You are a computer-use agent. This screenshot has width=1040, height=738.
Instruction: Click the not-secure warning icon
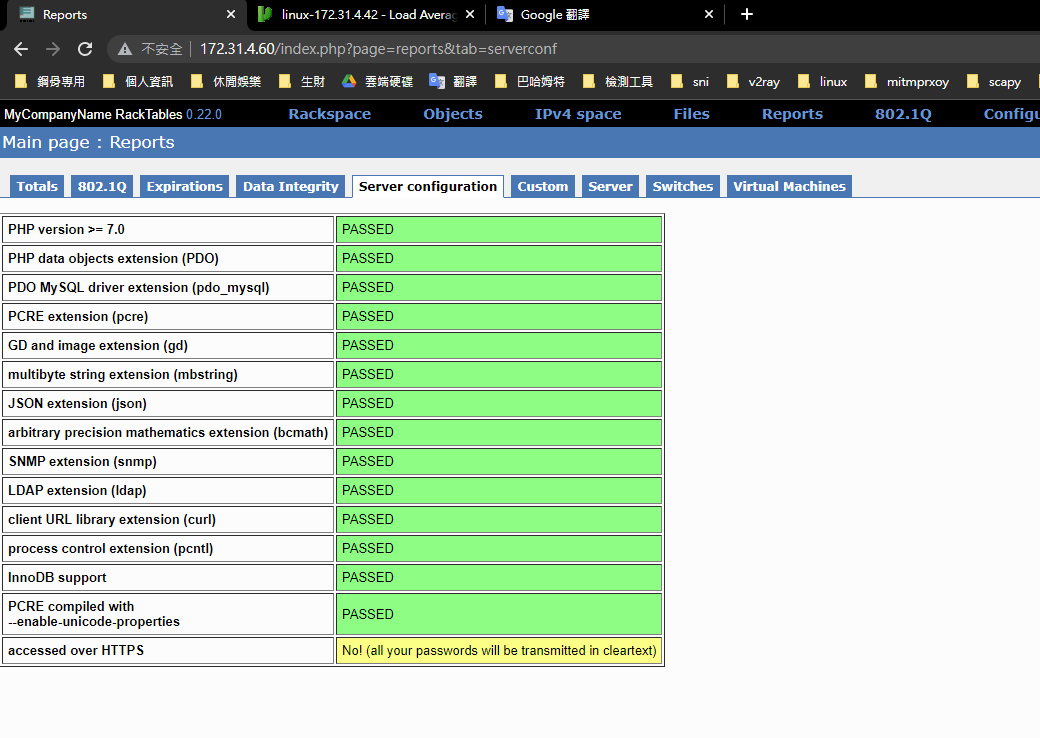[125, 49]
